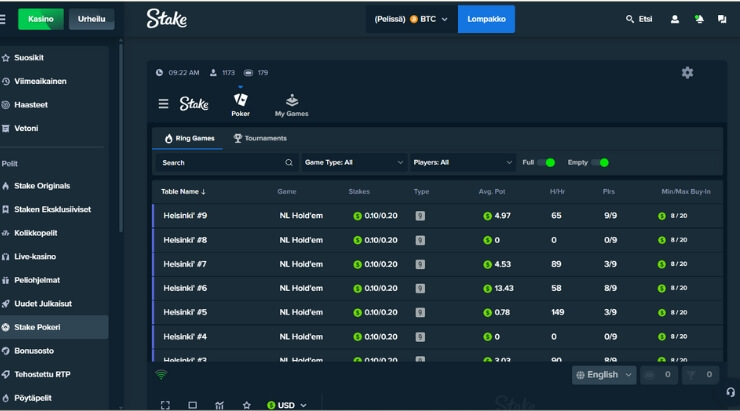Expand the Game Type: All dropdown

tap(354, 162)
